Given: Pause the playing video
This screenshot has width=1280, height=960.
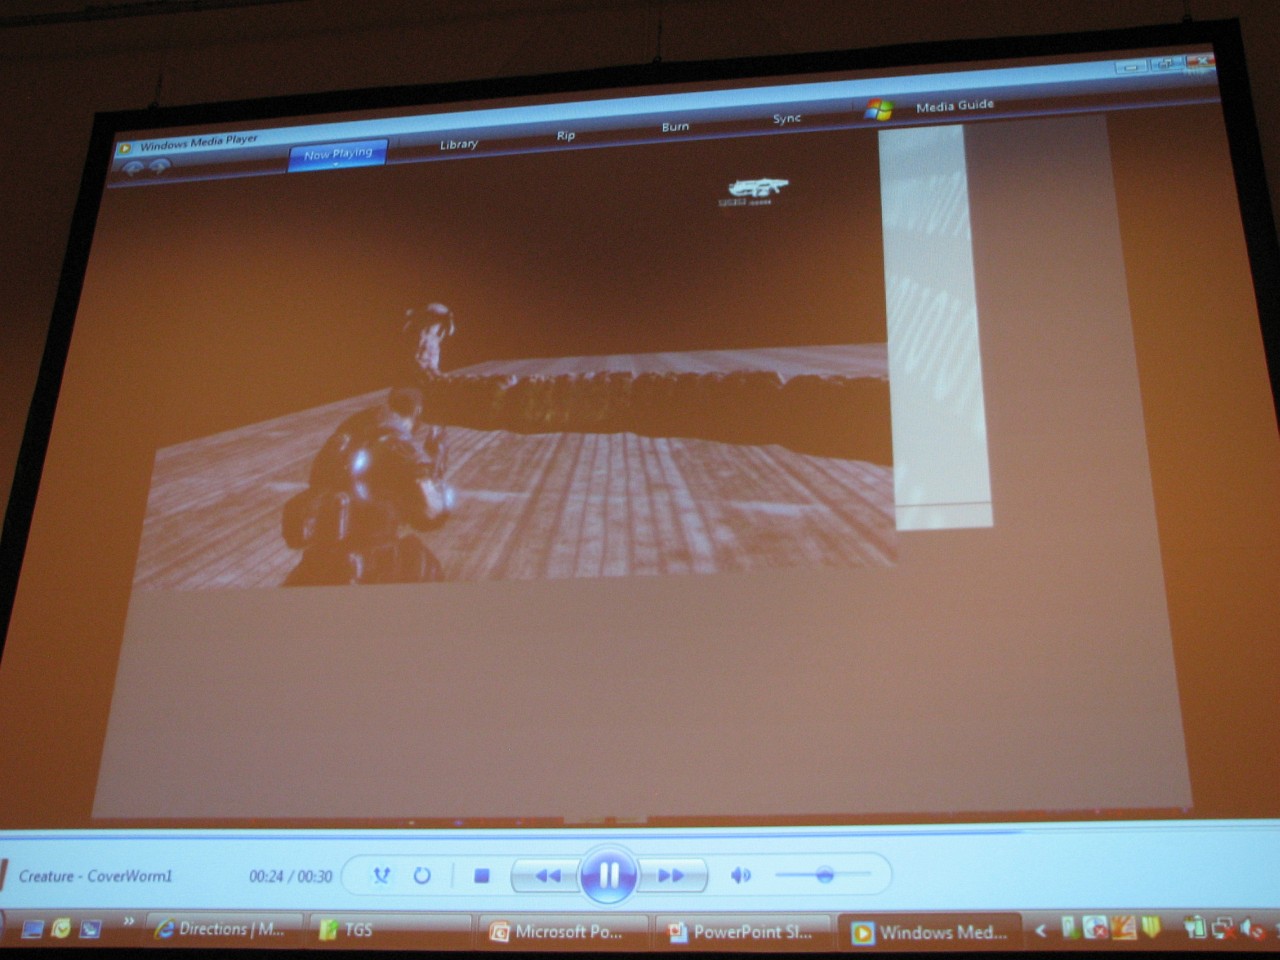Looking at the screenshot, I should tap(607, 876).
